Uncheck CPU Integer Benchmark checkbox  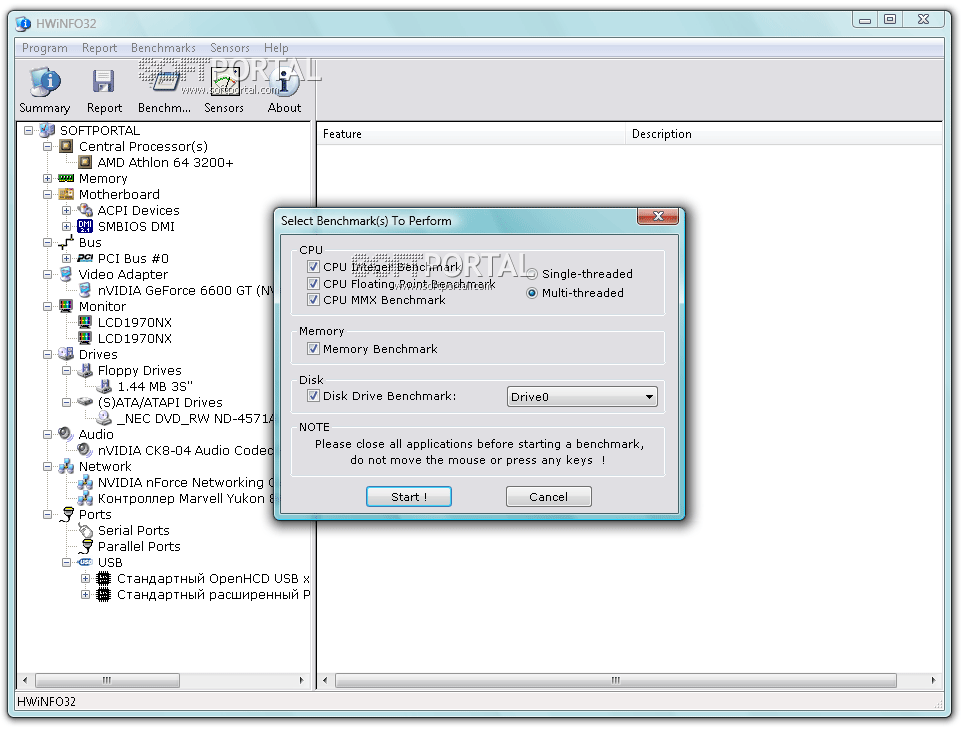(x=314, y=267)
